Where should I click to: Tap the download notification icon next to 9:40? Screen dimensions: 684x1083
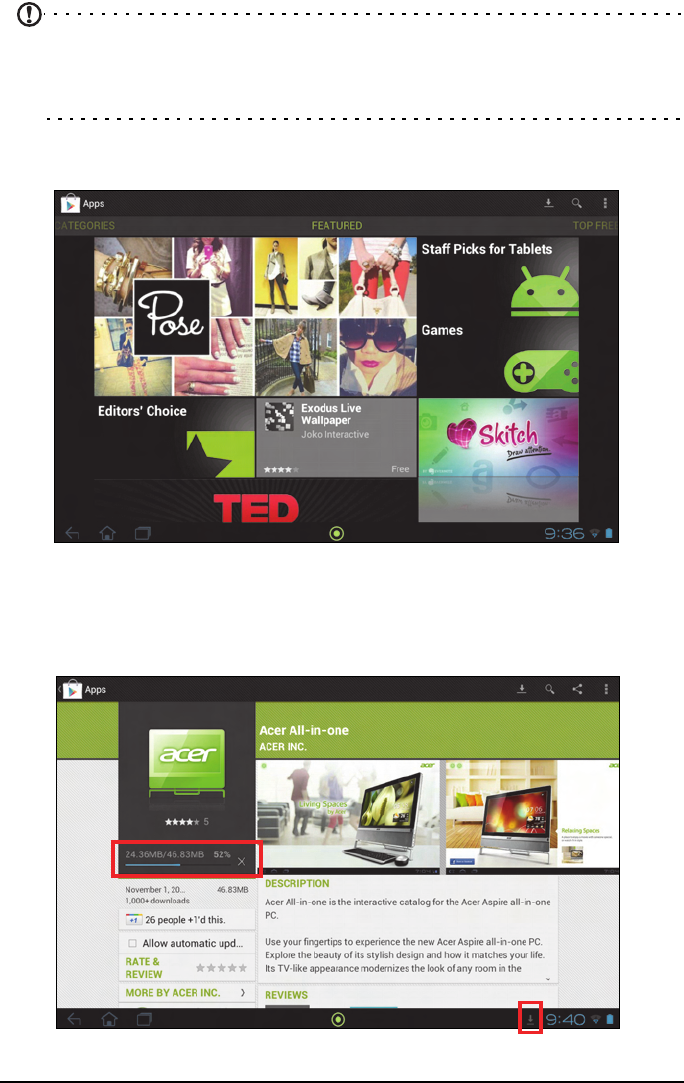coord(530,1019)
